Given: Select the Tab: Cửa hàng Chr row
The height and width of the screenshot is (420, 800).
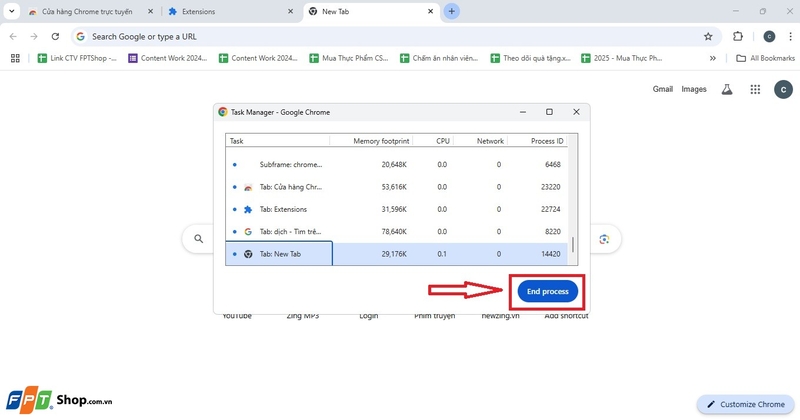Looking at the screenshot, I should click(x=396, y=187).
